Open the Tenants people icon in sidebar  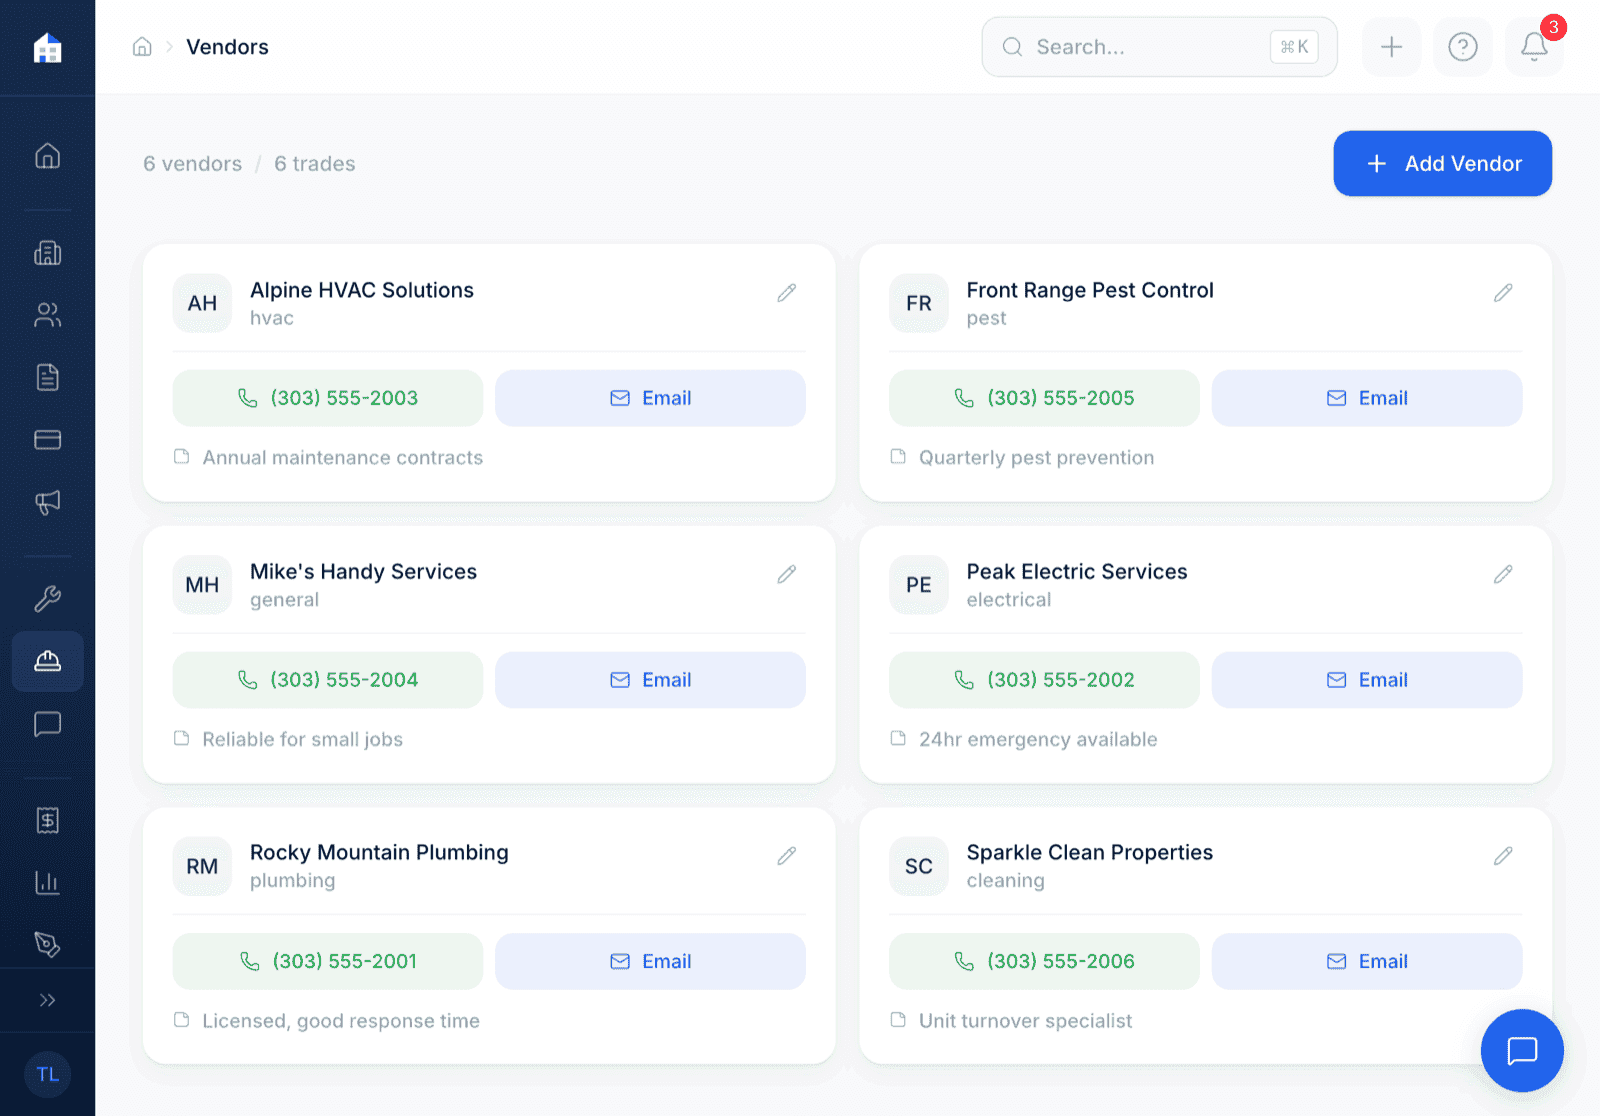[x=47, y=315]
